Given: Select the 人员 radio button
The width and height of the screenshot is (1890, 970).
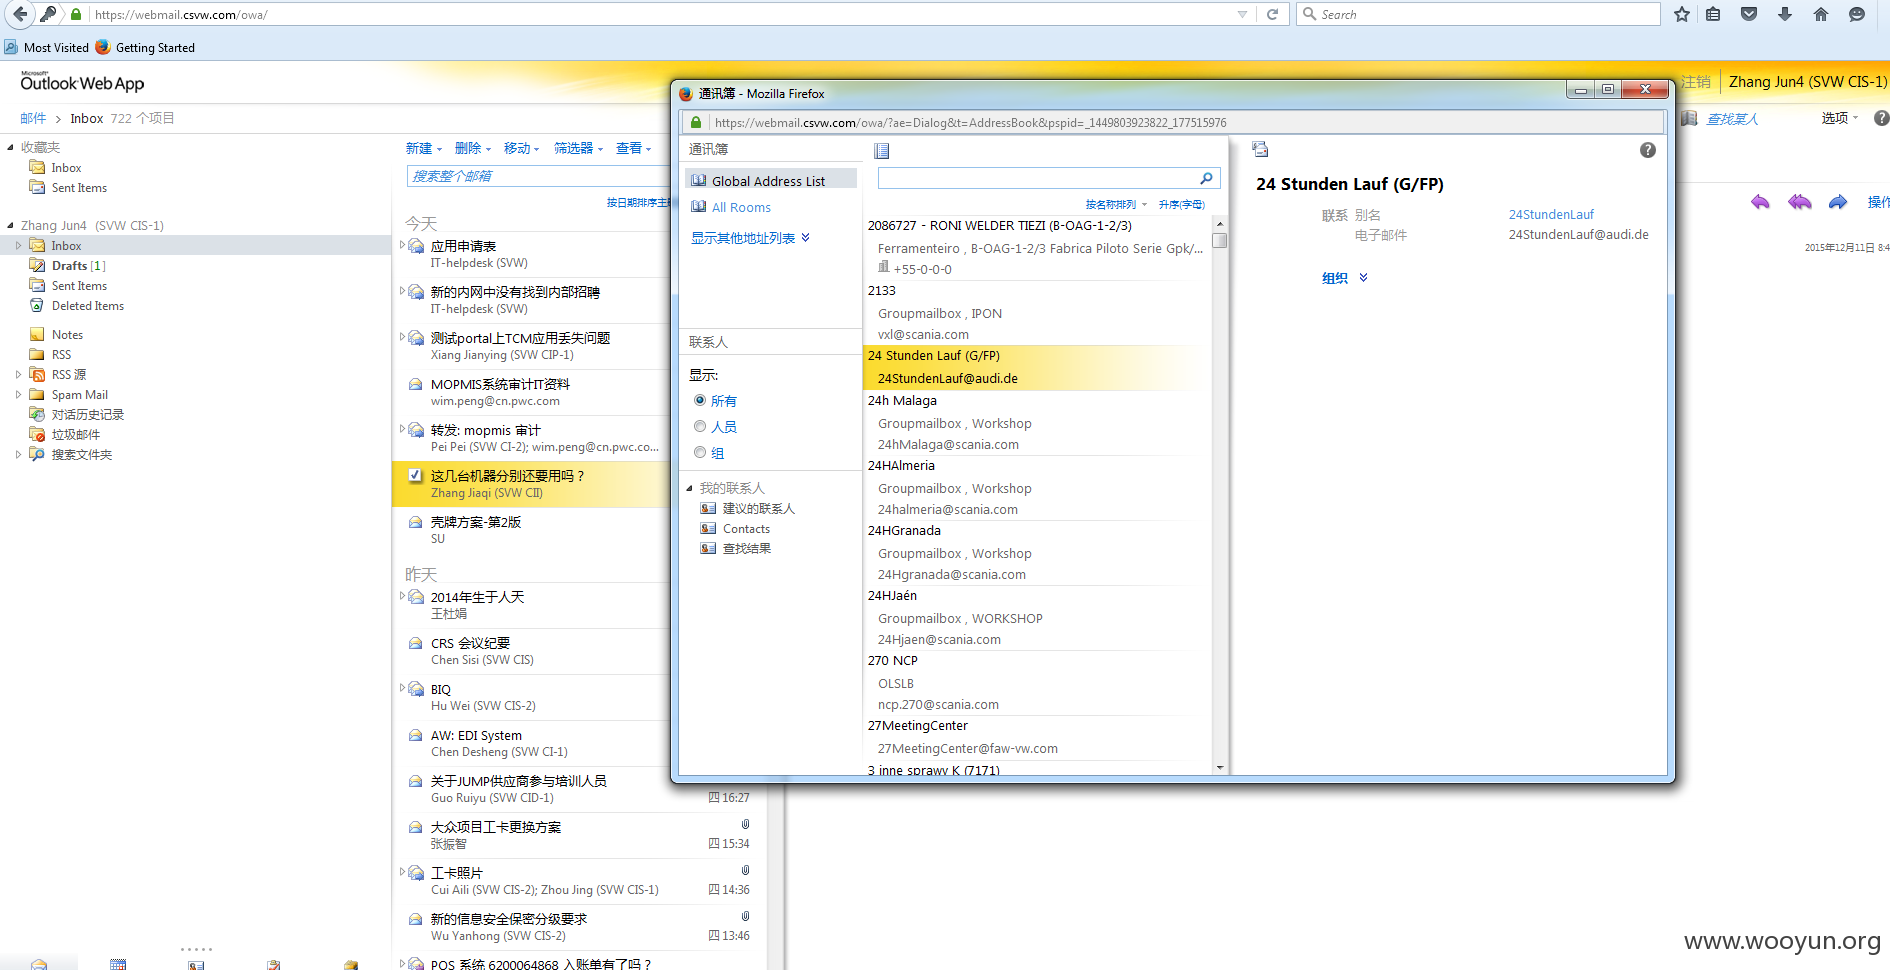Looking at the screenshot, I should click(x=700, y=426).
